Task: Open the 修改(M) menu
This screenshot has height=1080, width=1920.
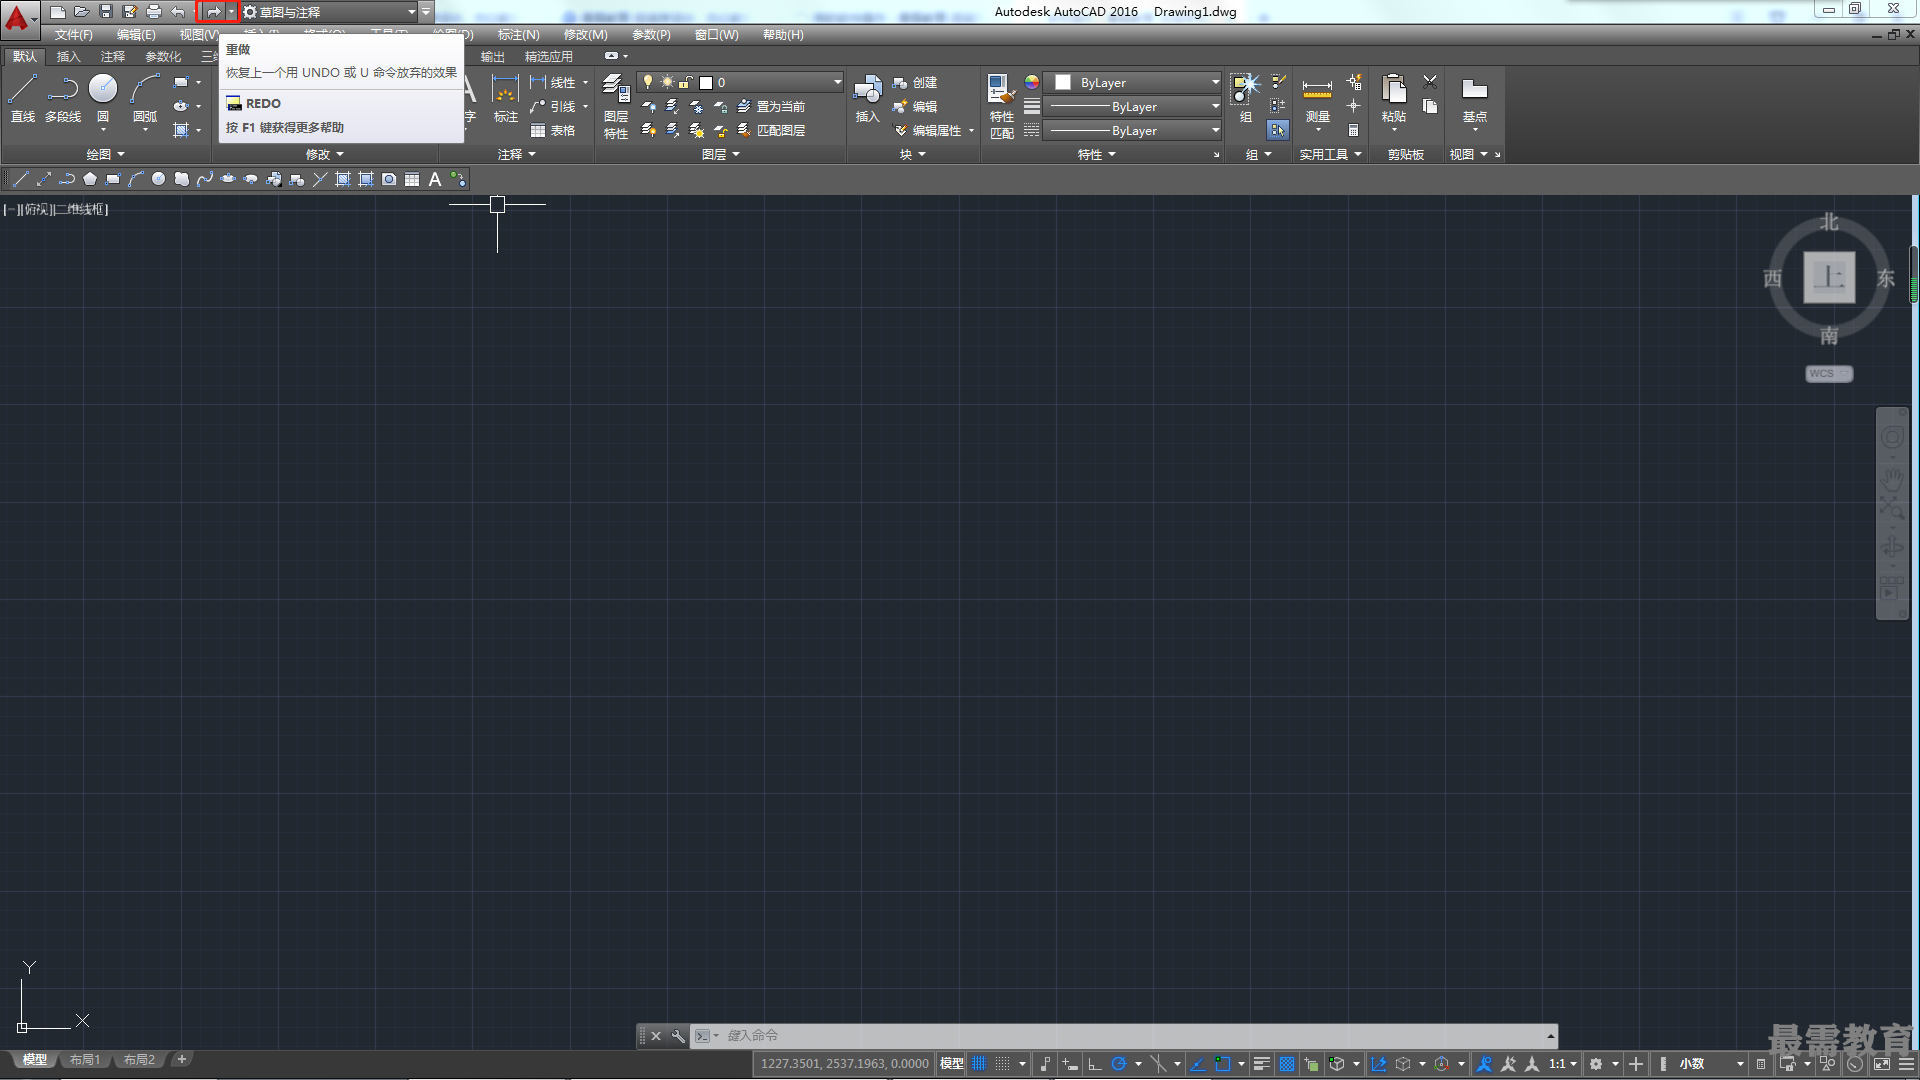Action: [x=586, y=35]
